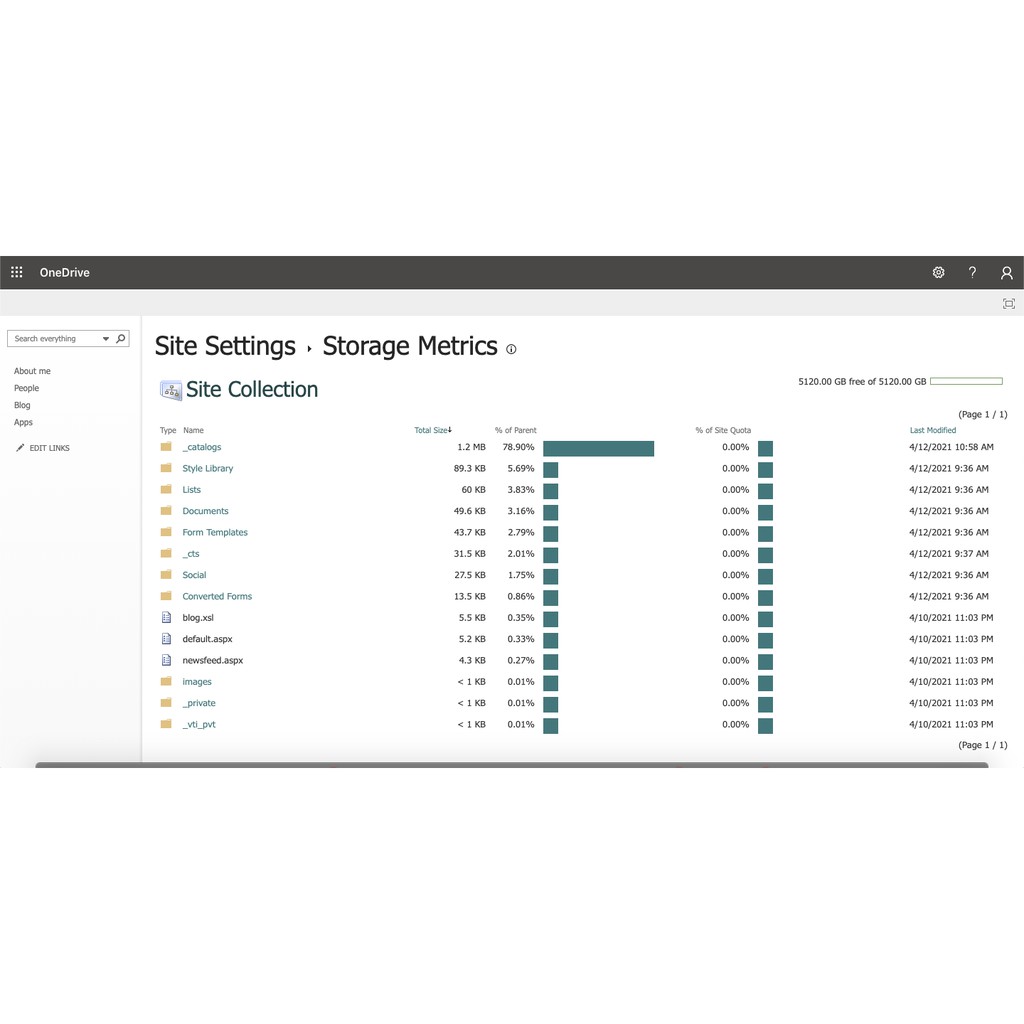Click the Search everything input field
This screenshot has width=1024, height=1024.
click(x=55, y=339)
